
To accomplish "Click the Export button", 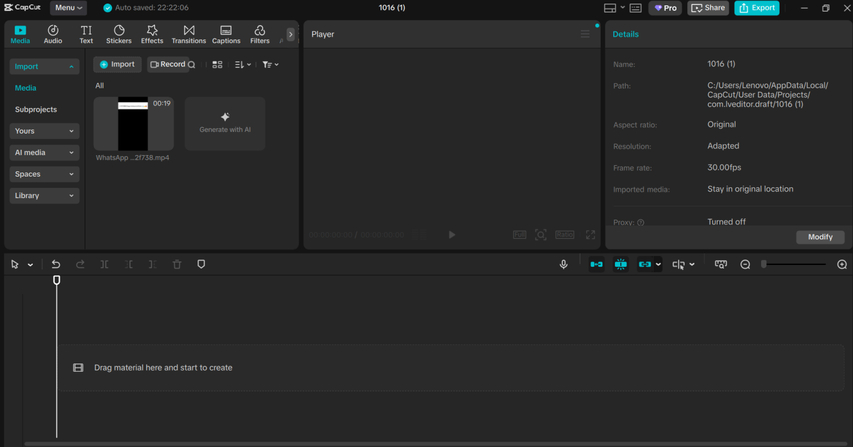I will (757, 8).
